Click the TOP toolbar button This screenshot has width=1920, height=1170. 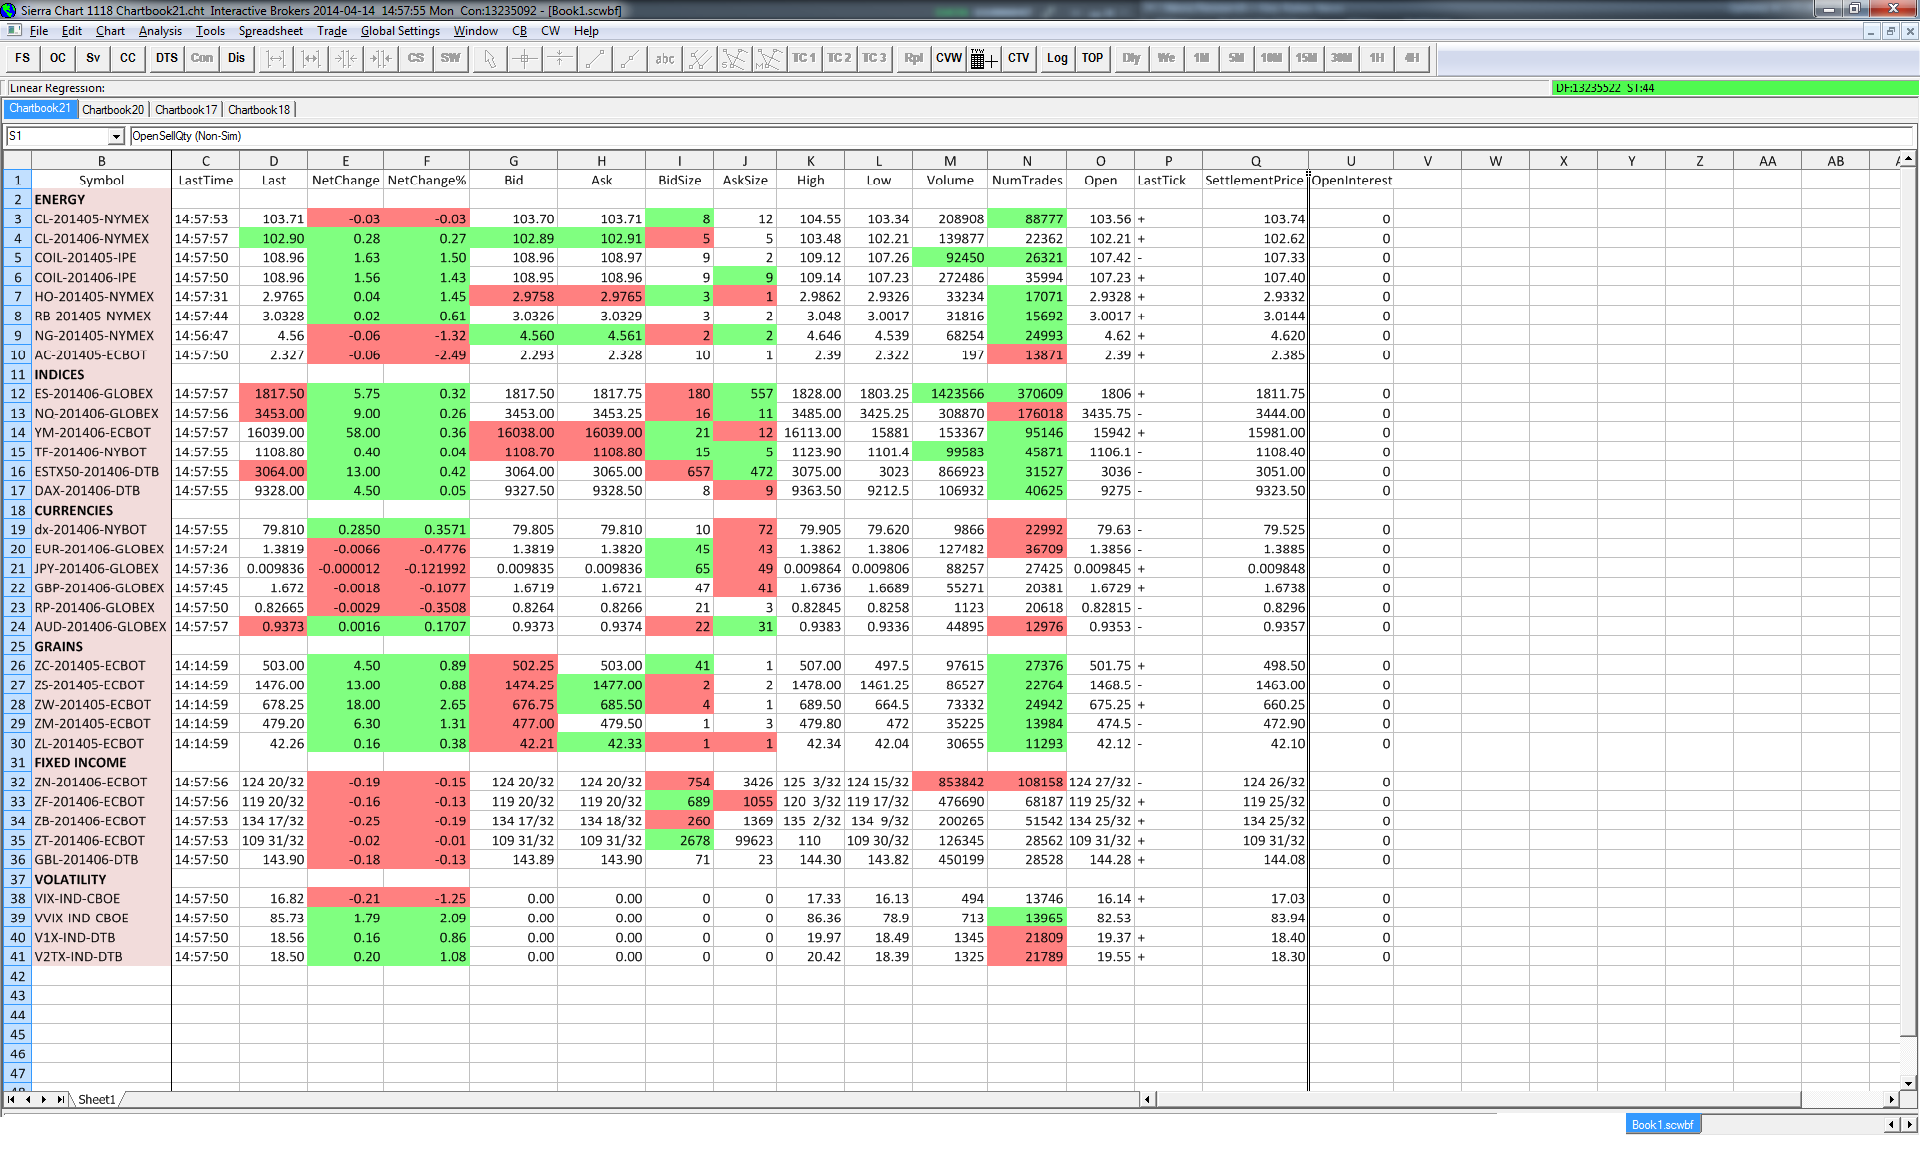[x=1092, y=58]
